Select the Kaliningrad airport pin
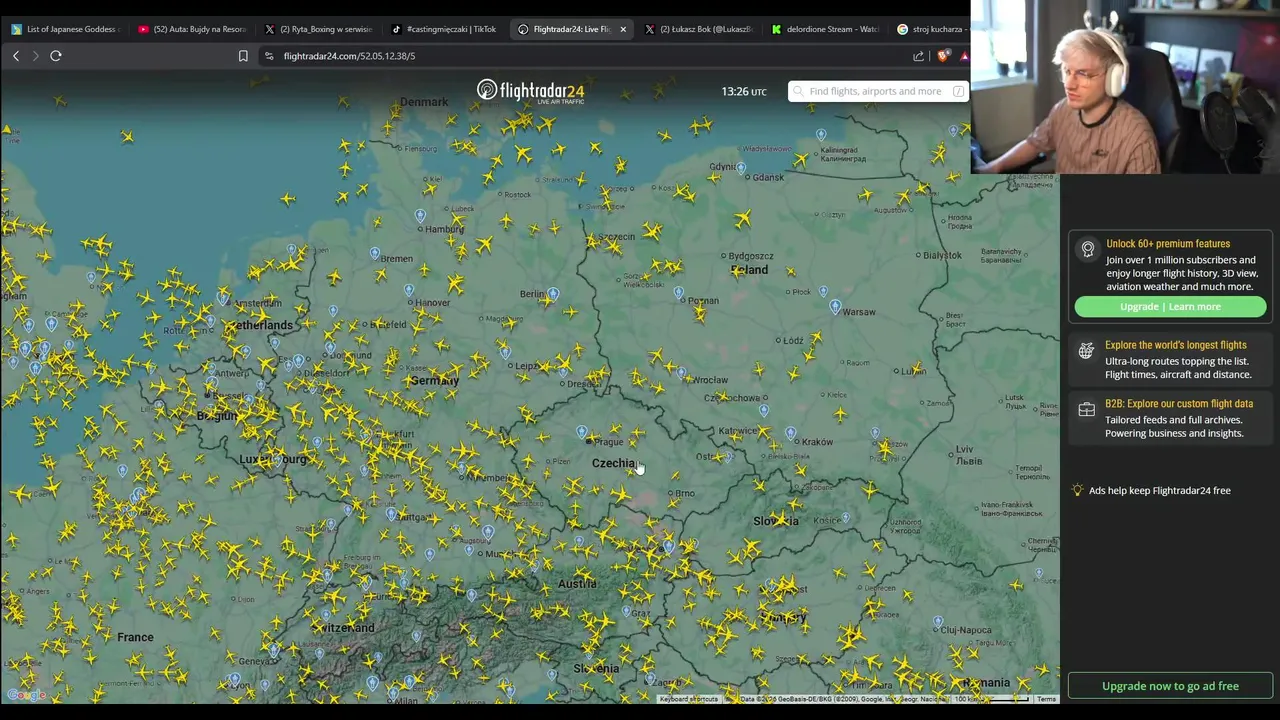Image resolution: width=1280 pixels, height=720 pixels. click(x=821, y=134)
